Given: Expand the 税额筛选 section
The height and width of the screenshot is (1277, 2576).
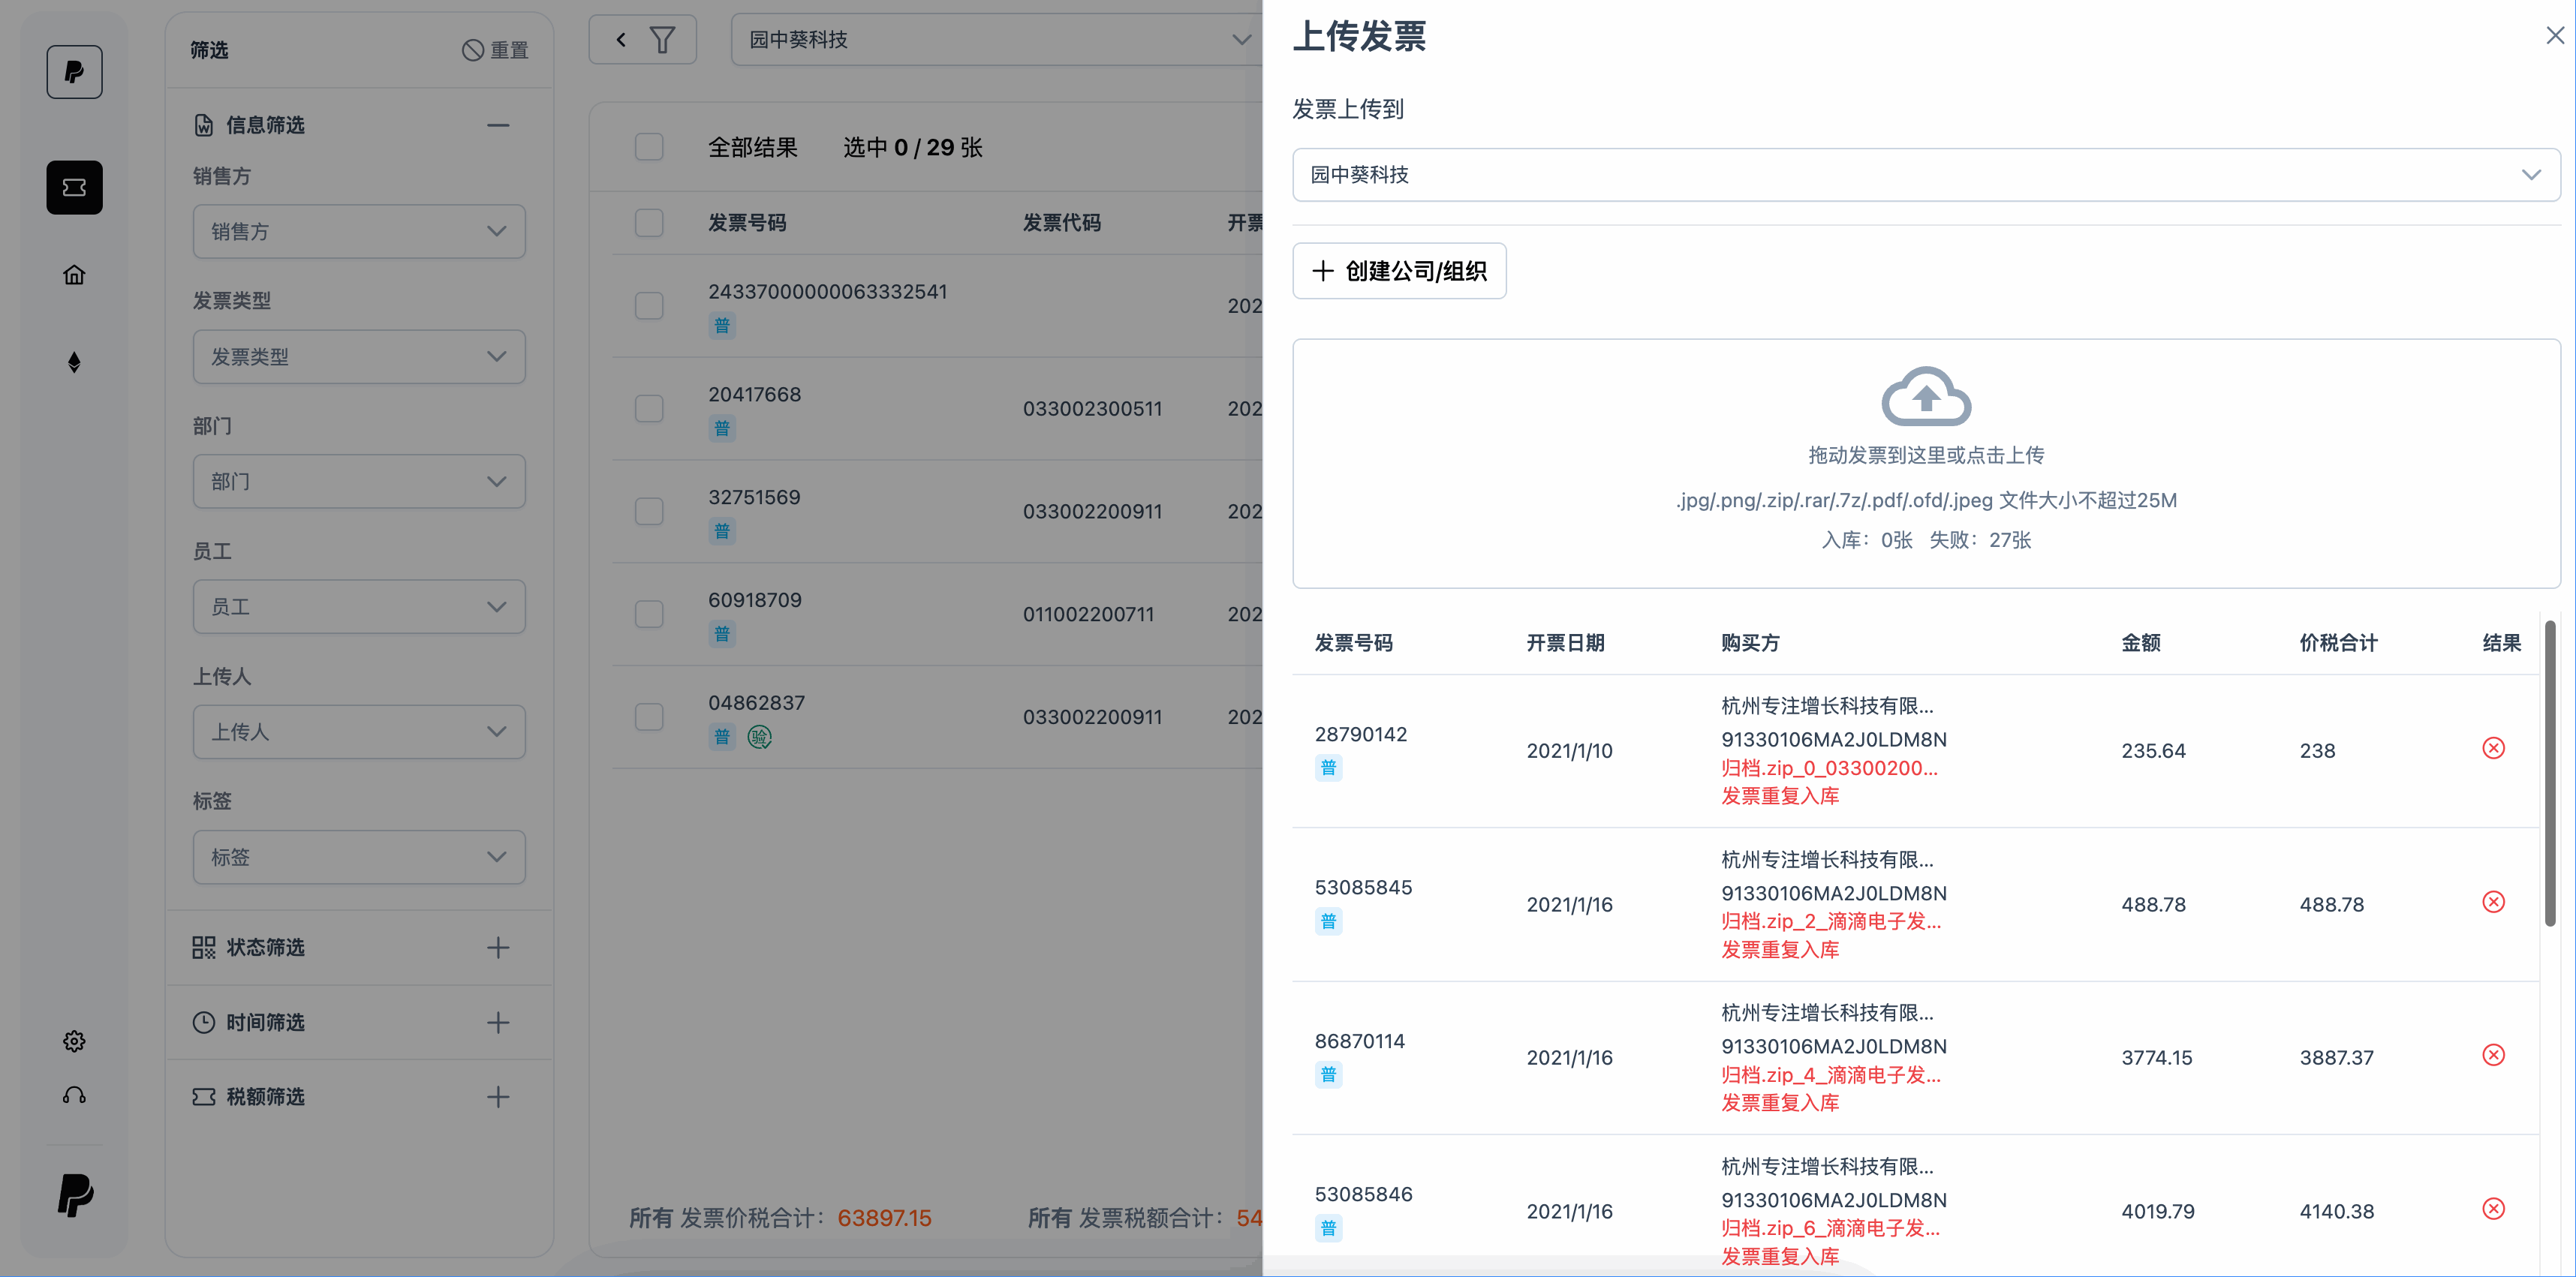Looking at the screenshot, I should [x=498, y=1097].
